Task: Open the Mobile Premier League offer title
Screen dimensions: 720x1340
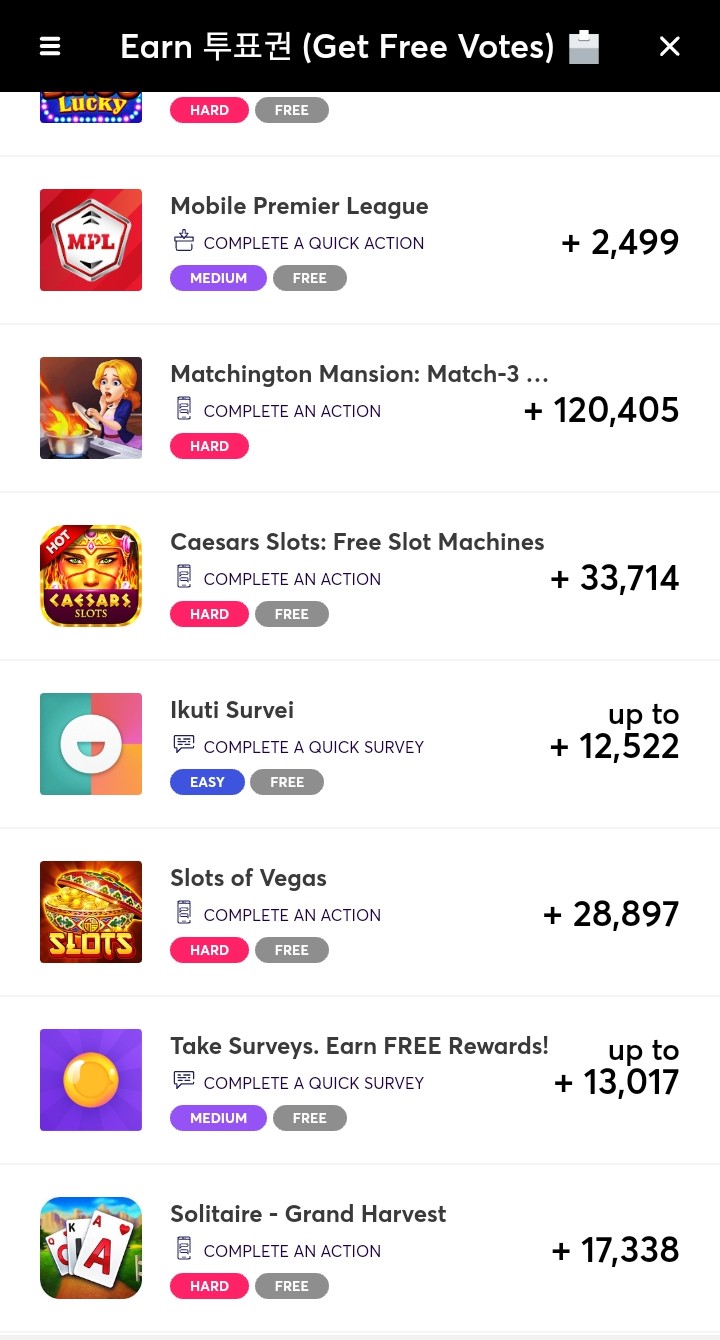Action: (x=299, y=206)
